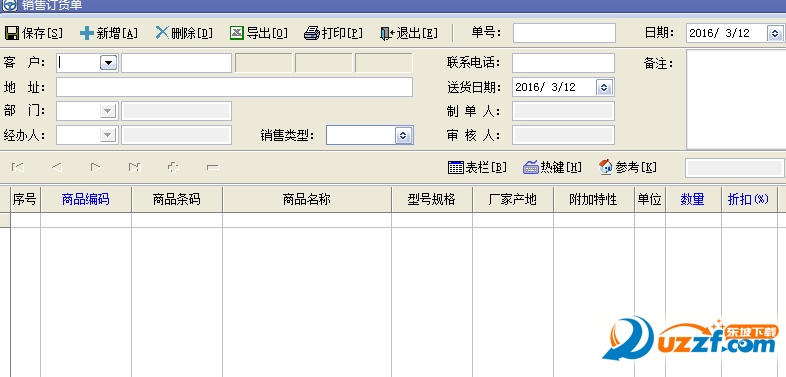Image resolution: width=786 pixels, height=377 pixels.
Task: Click the 热键[H] keyboard icon
Action: point(530,167)
